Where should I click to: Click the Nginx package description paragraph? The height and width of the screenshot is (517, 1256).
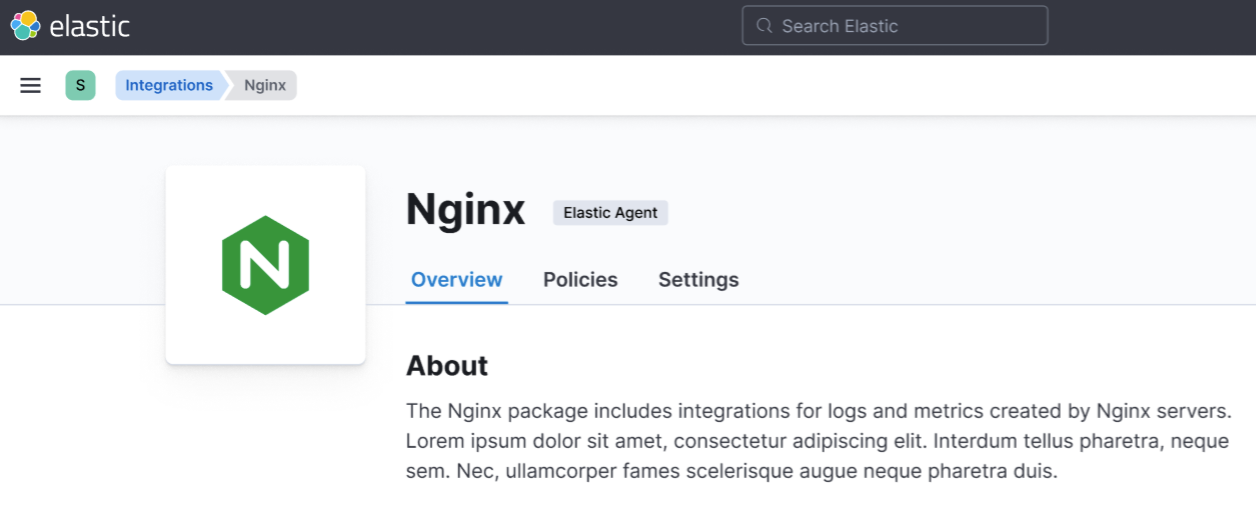818,441
